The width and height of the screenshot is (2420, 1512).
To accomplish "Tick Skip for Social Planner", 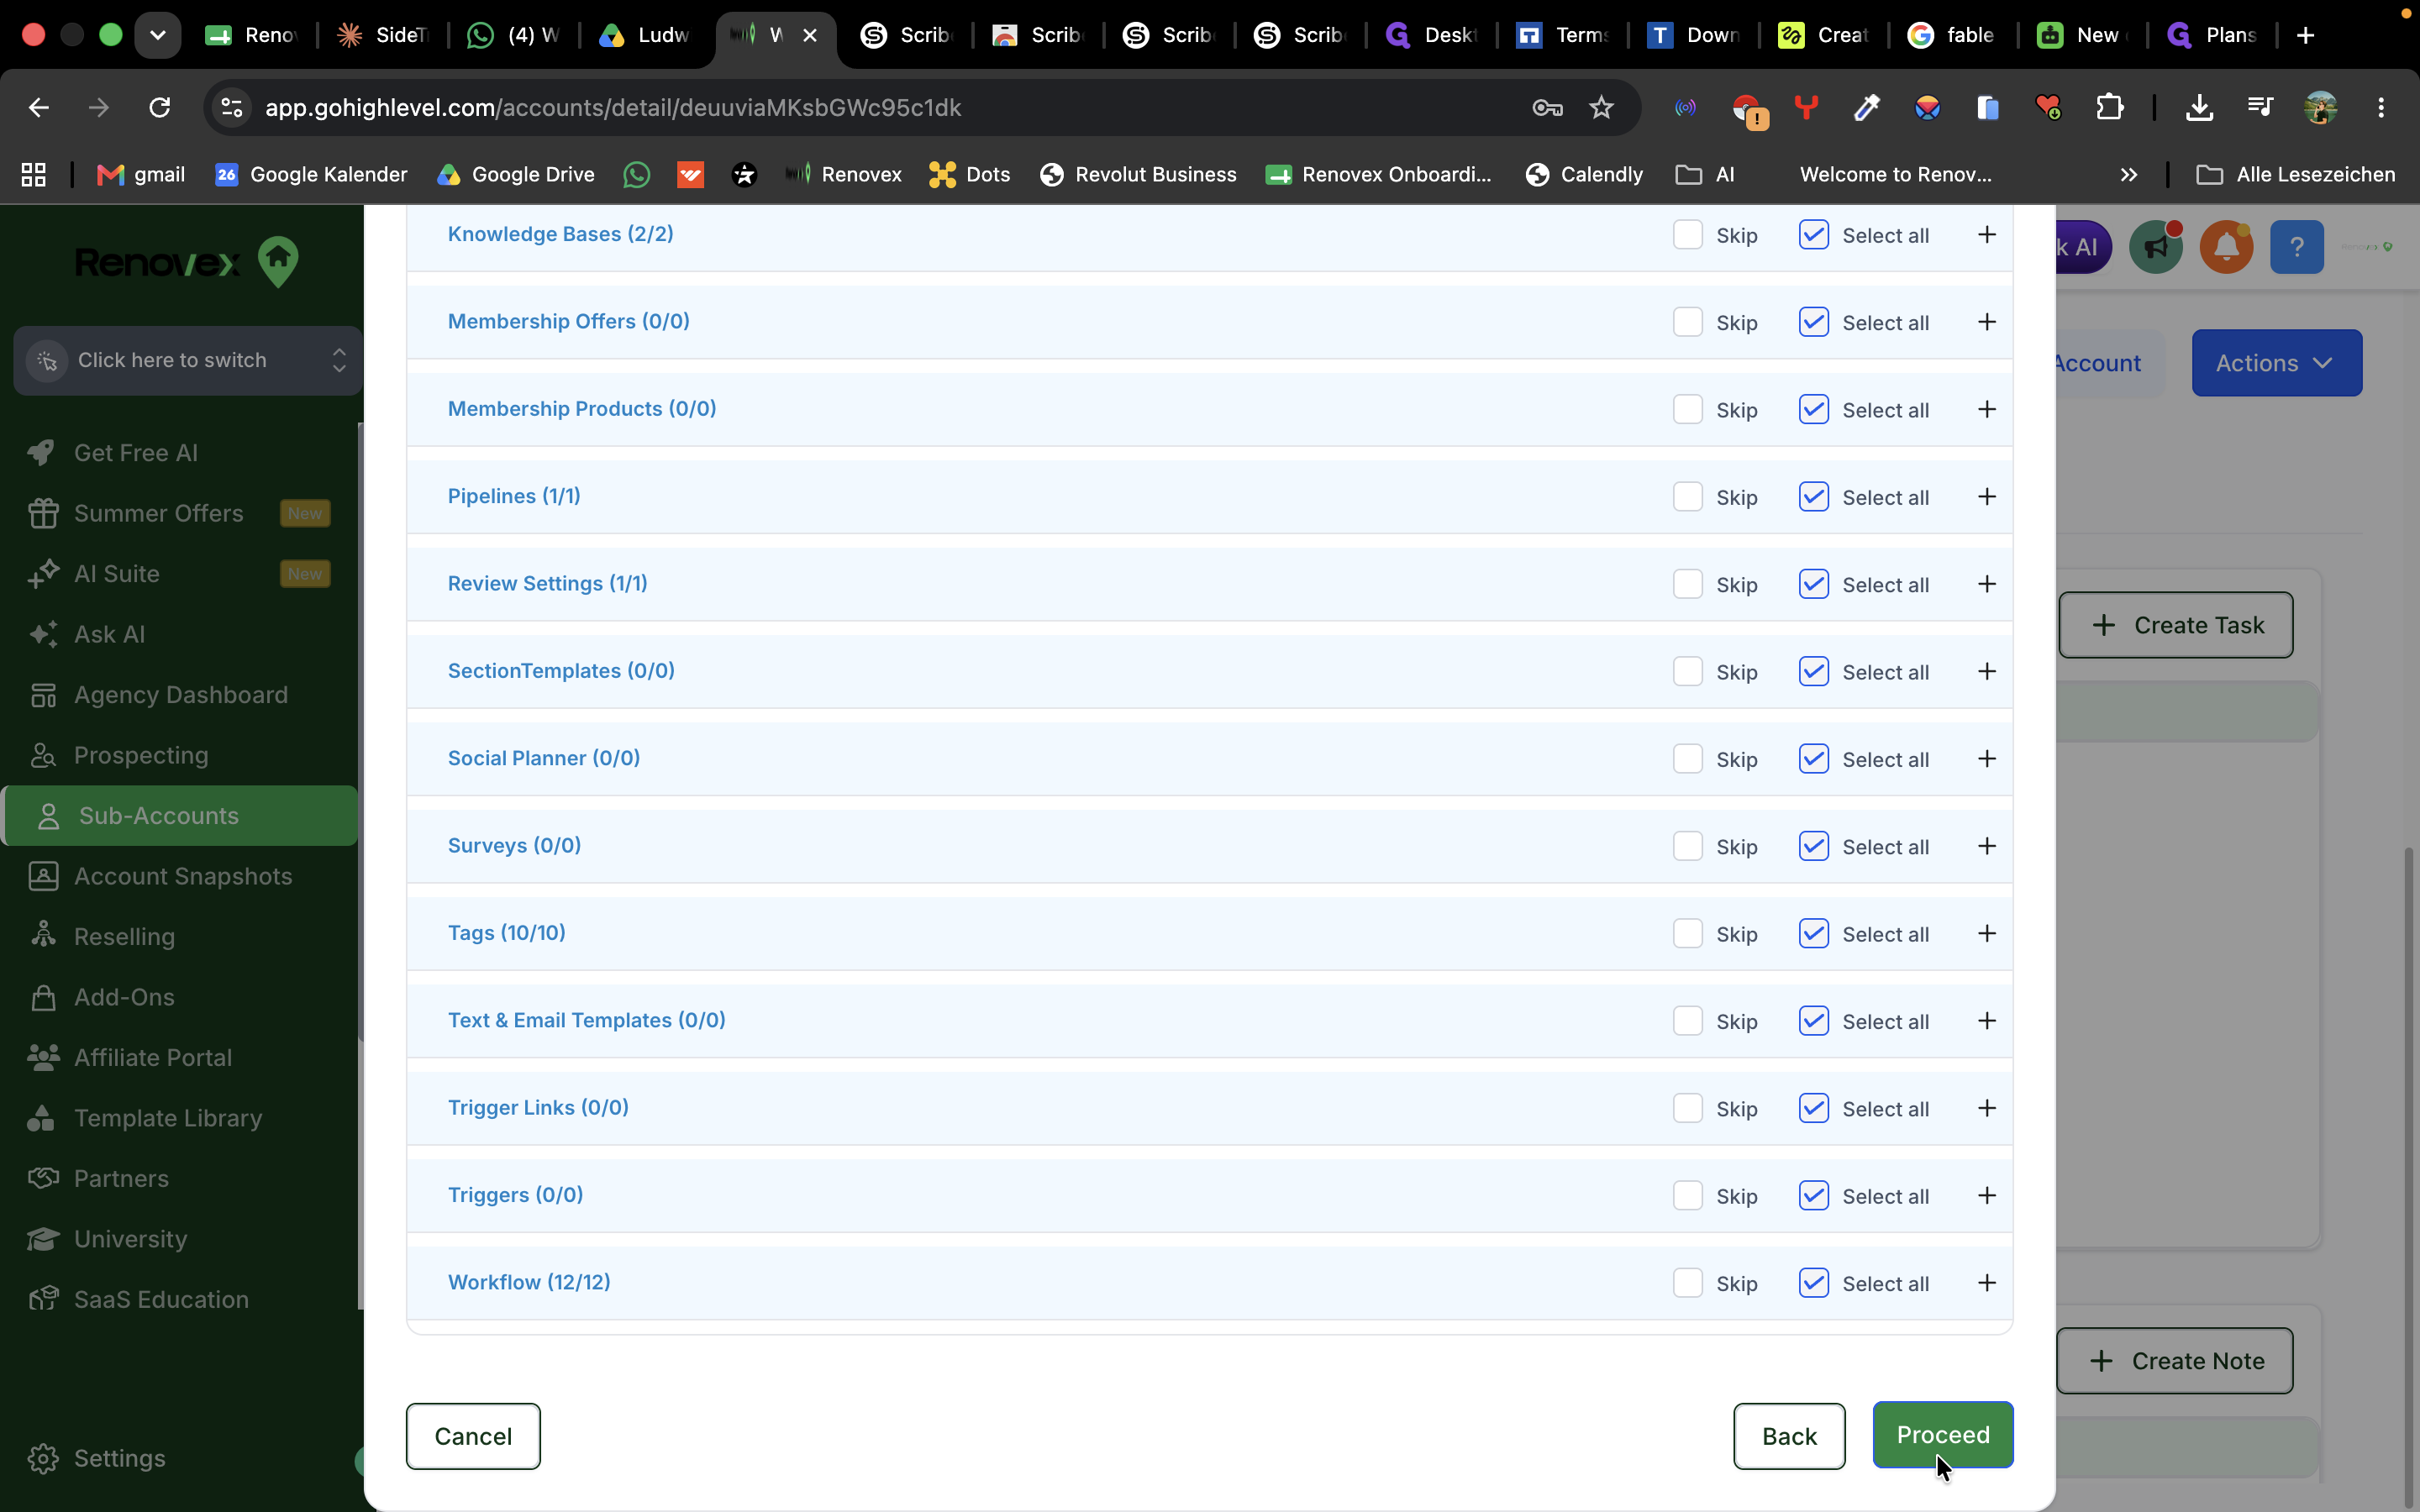I will [x=1687, y=759].
